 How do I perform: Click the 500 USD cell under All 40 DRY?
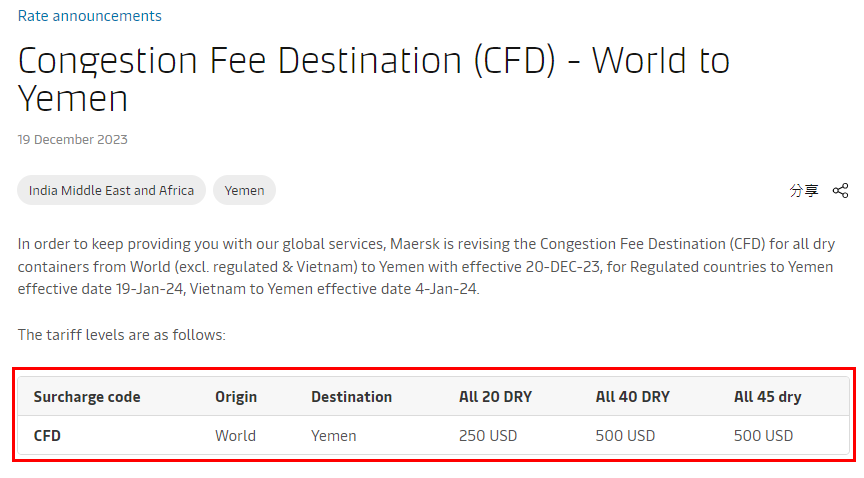click(626, 436)
